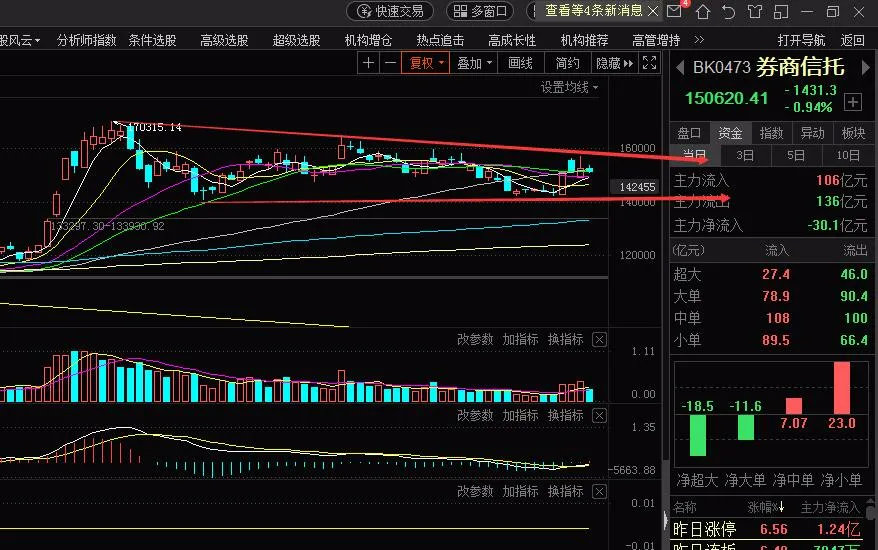
Task: Switch to the 盘口 tab
Action: pyautogui.click(x=689, y=133)
